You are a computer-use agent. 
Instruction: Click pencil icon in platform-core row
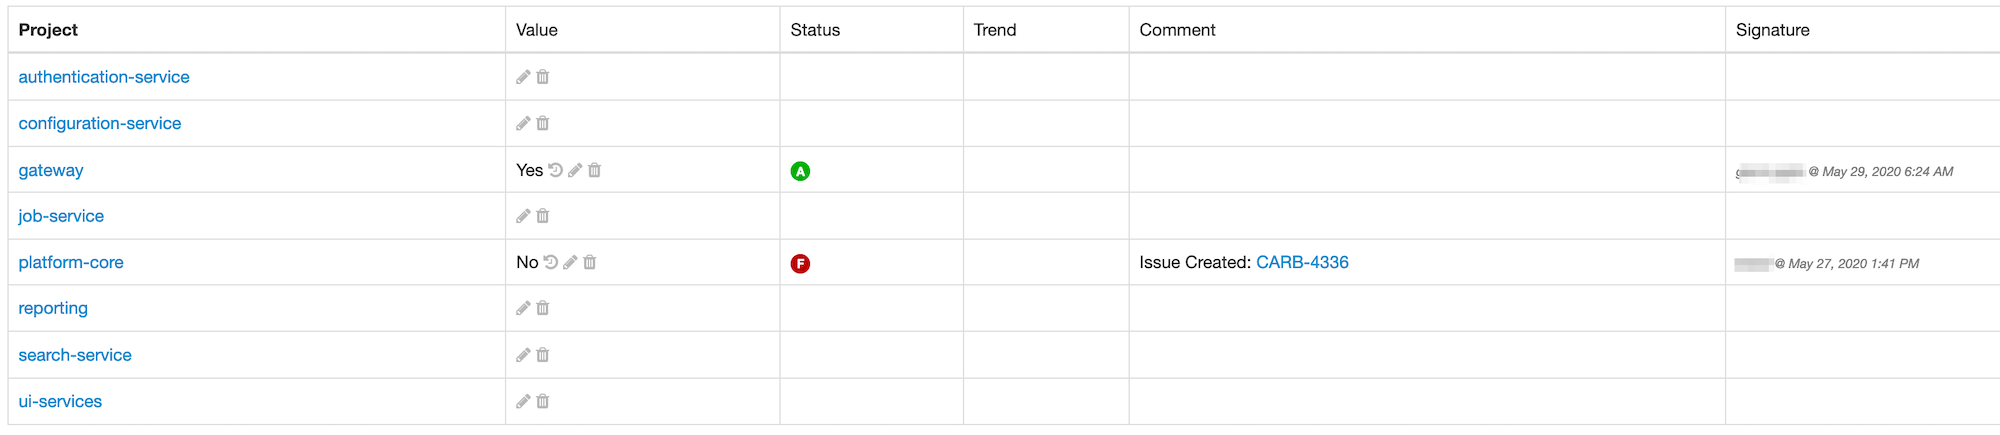[570, 262]
